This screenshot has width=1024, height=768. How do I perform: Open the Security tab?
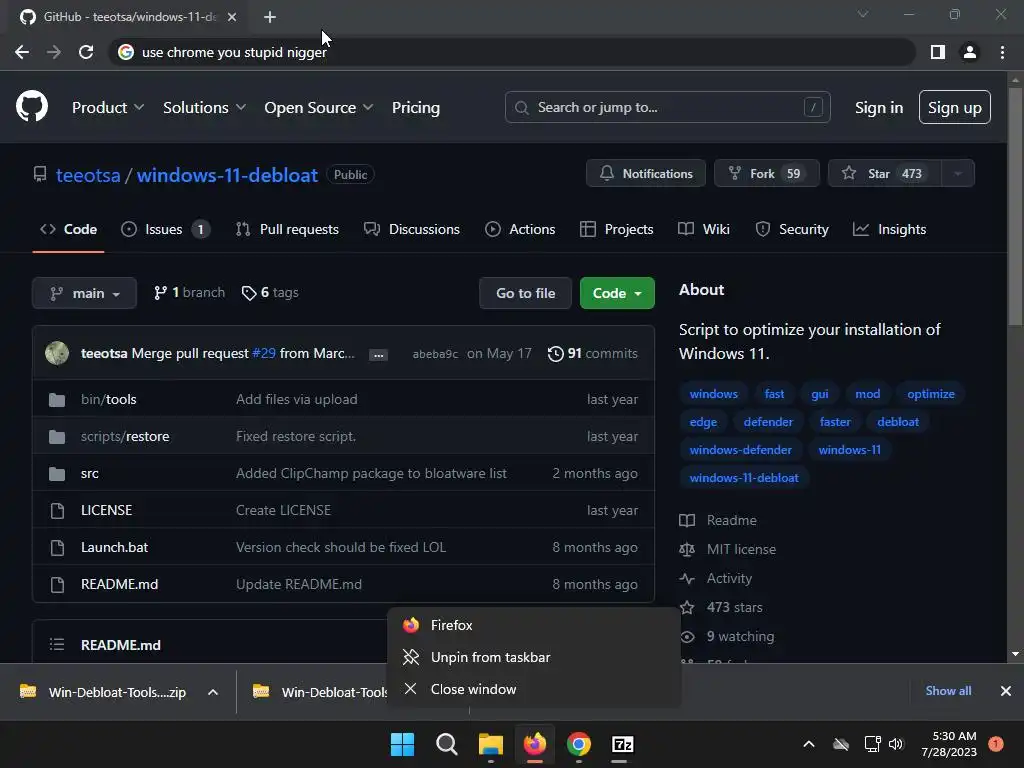[792, 229]
